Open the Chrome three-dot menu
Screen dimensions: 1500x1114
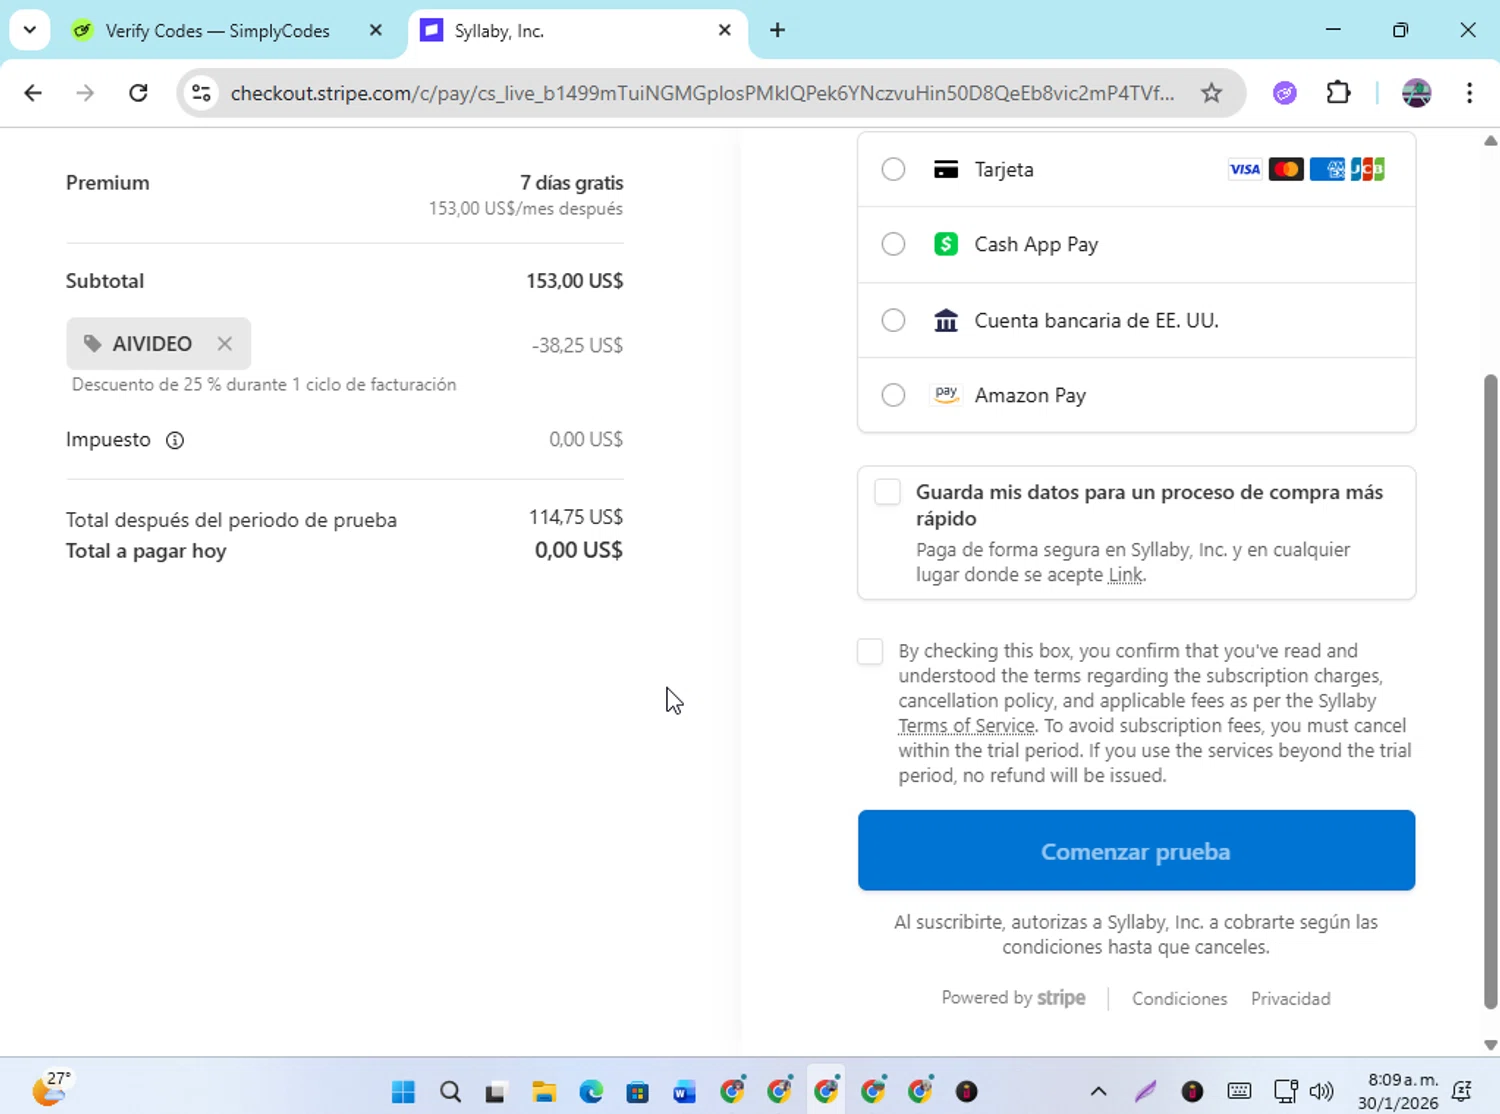(1469, 93)
